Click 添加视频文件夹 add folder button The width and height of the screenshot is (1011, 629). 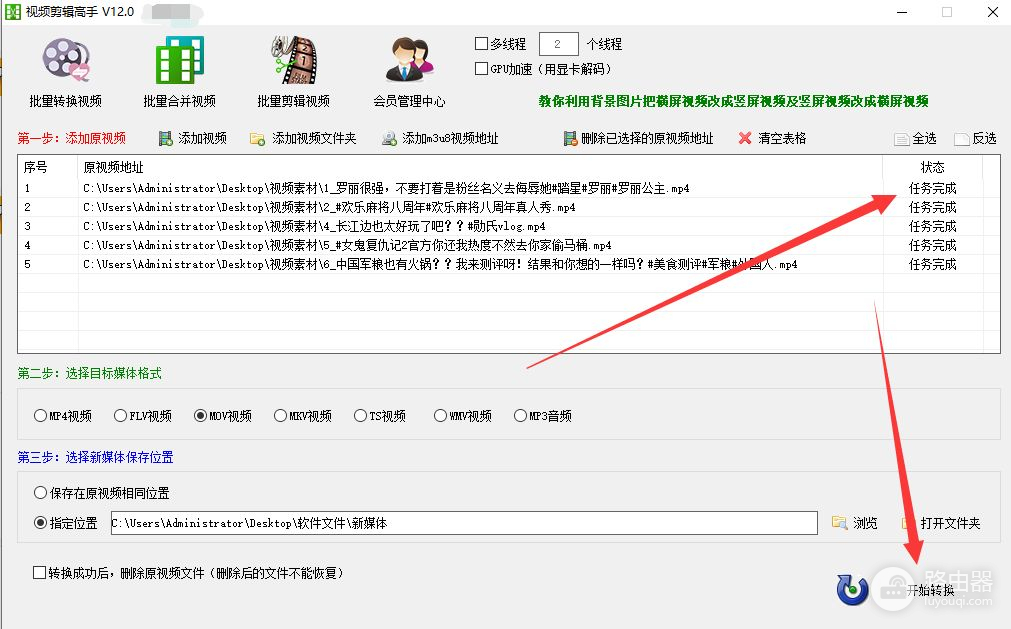pos(304,139)
